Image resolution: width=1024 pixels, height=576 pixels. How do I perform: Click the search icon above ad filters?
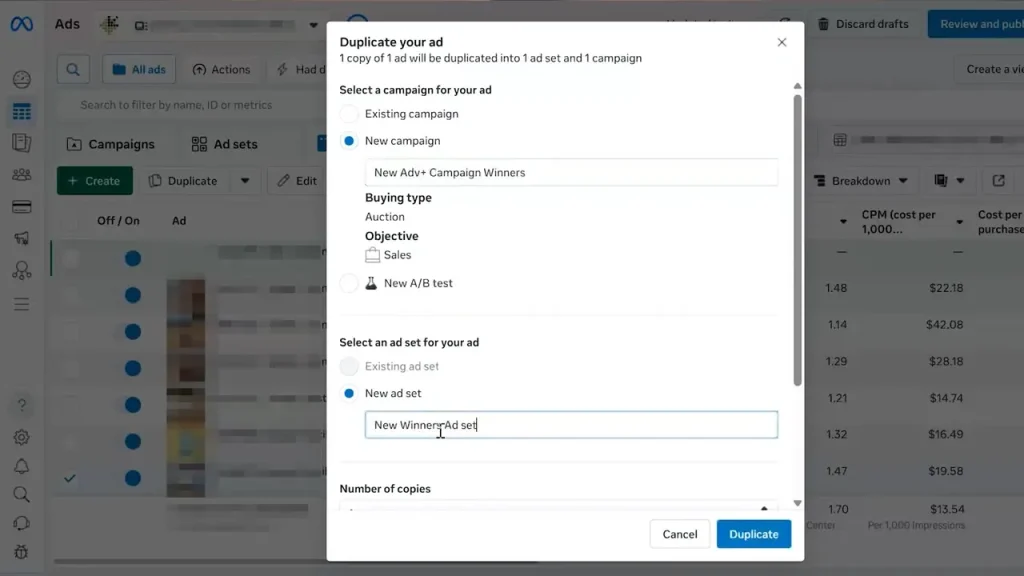[73, 69]
